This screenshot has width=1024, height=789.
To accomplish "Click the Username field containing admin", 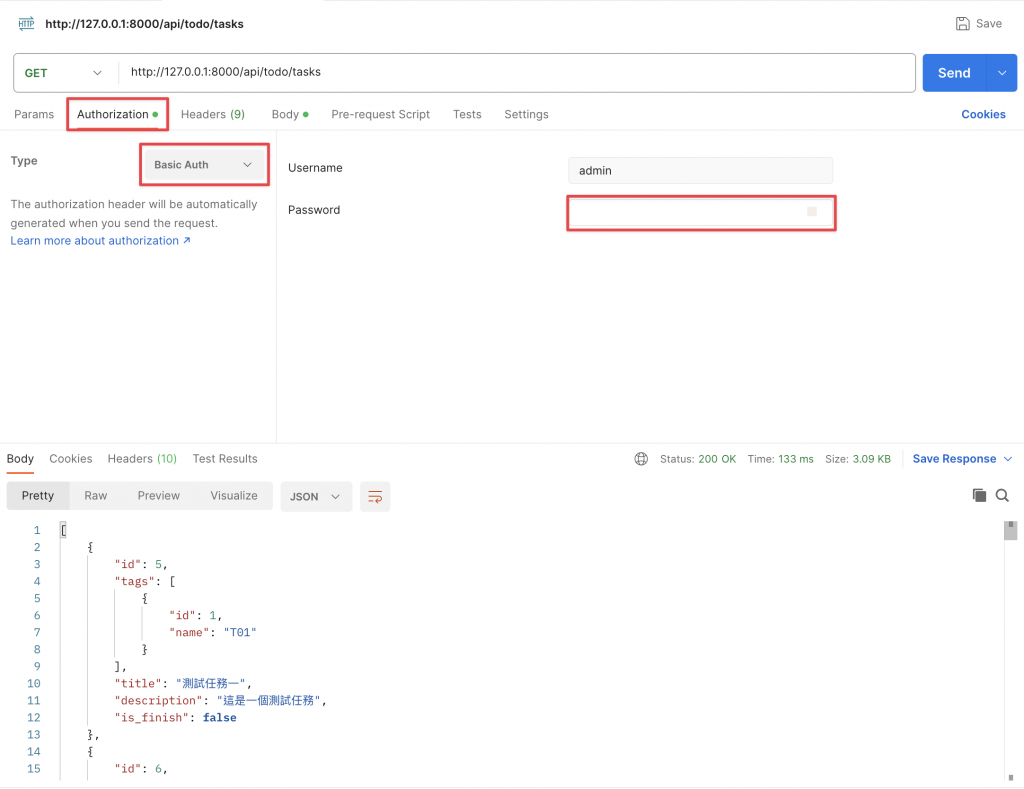I will 700,170.
